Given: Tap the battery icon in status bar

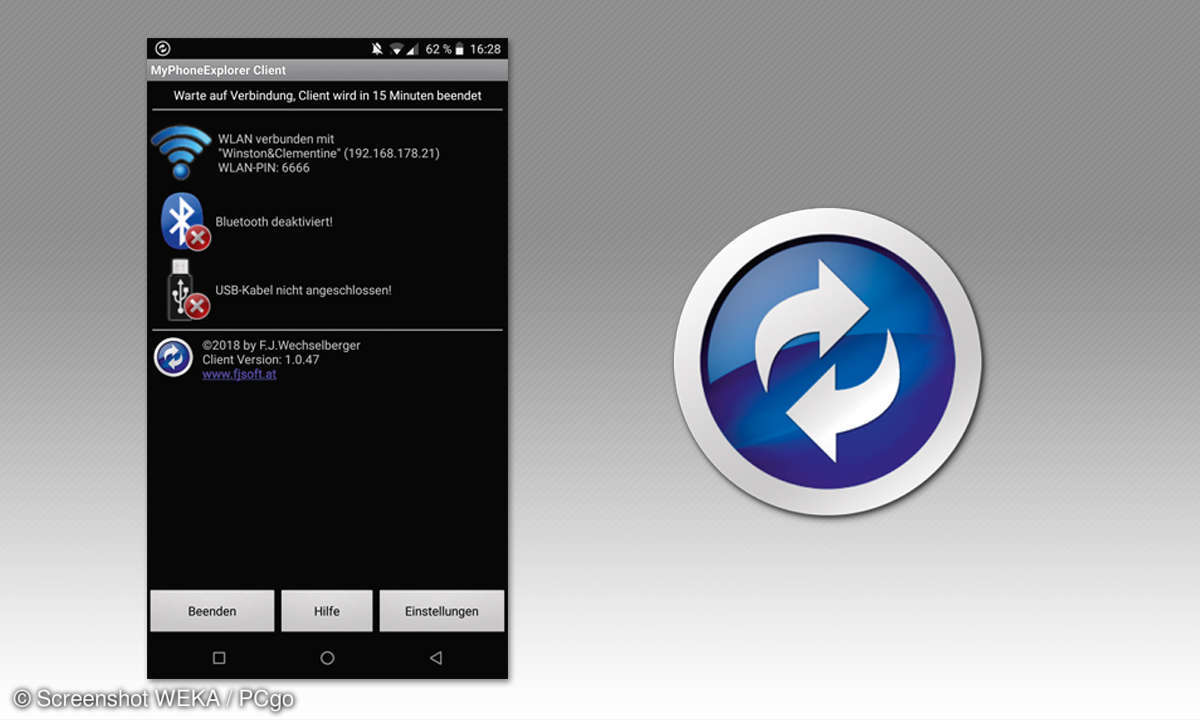Looking at the screenshot, I should point(459,49).
